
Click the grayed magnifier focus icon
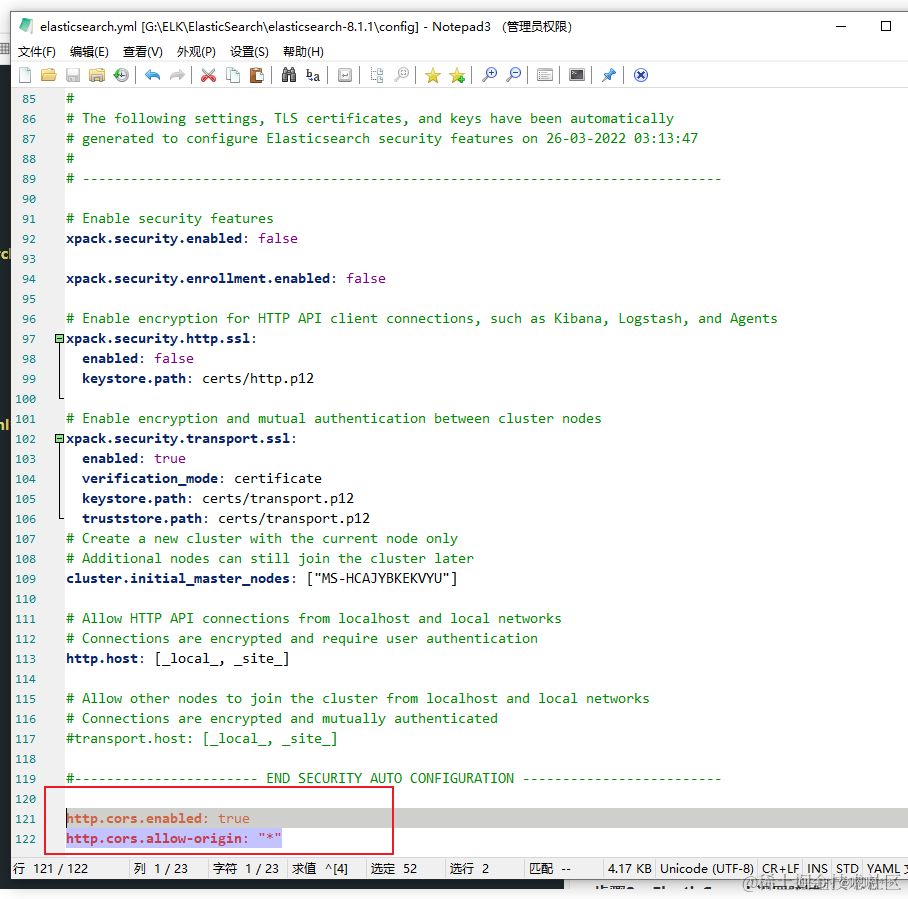tap(401, 75)
